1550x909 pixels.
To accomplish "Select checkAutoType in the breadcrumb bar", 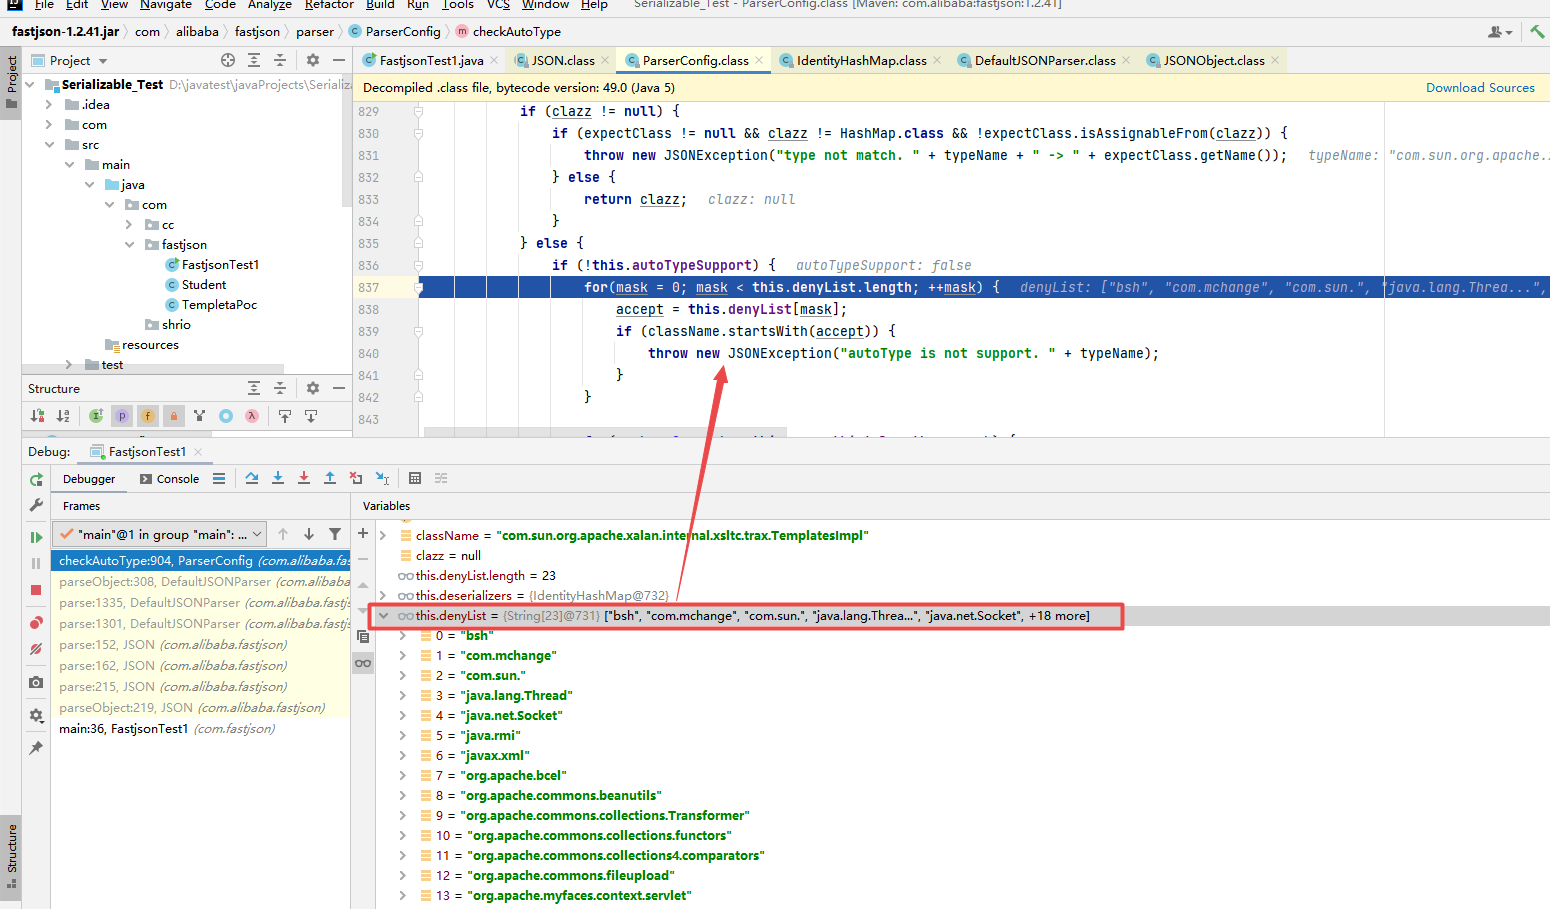I will [x=517, y=31].
